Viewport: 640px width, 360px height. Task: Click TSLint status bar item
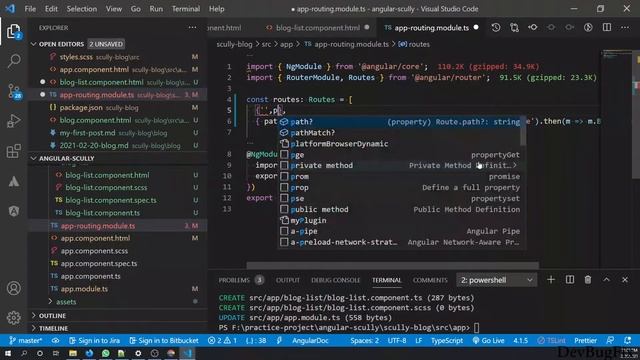[x=551, y=340]
